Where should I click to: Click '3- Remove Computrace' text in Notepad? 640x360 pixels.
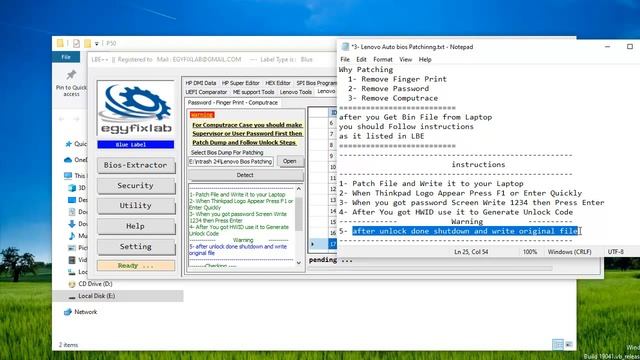pos(393,98)
